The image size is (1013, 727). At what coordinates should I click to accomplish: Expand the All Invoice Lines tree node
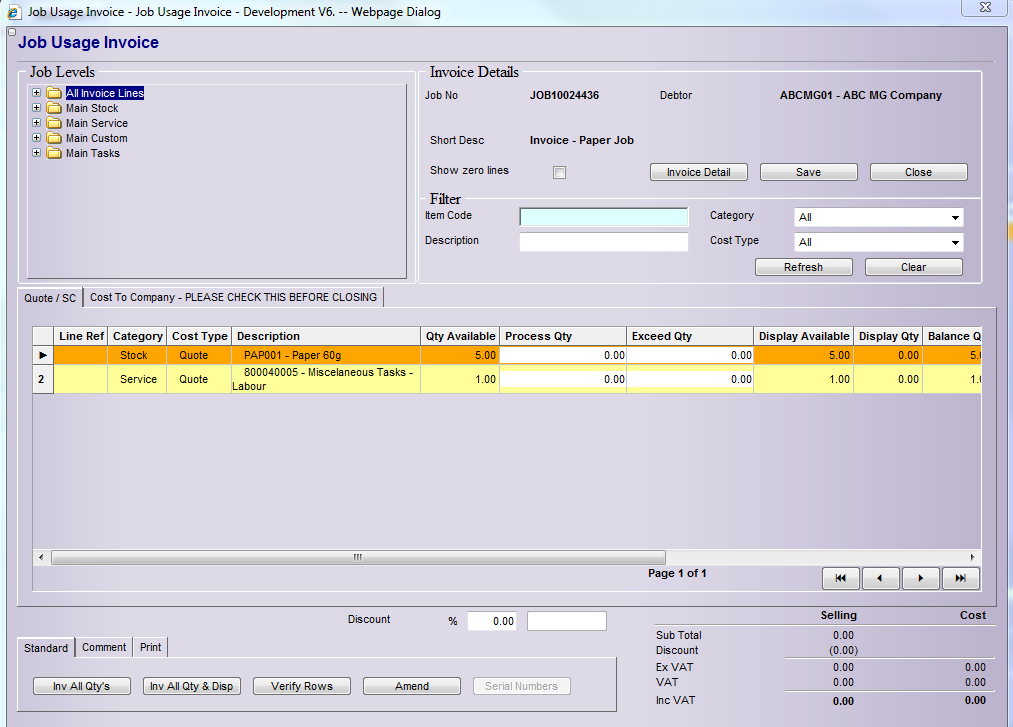click(x=37, y=93)
